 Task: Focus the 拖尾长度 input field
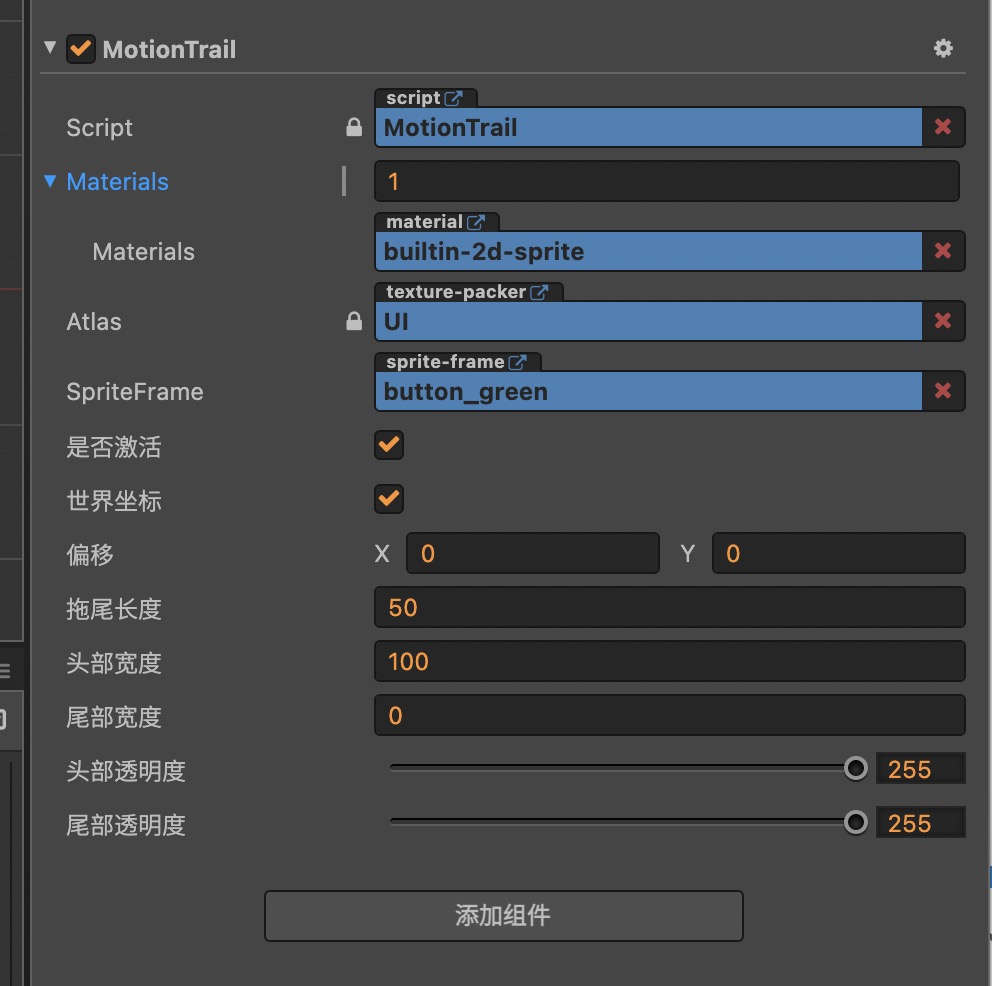(669, 607)
